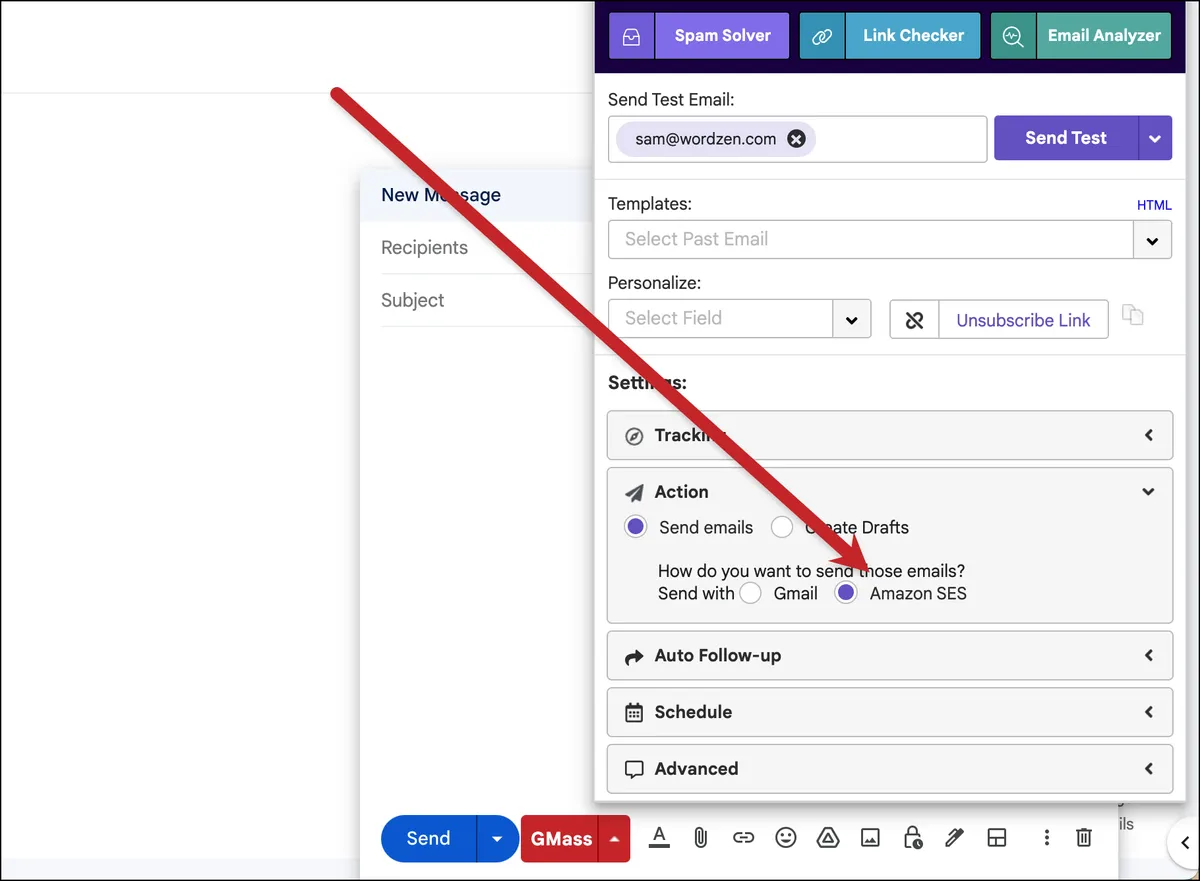
Task: Click the Email Analyzer magnifier icon
Action: click(x=1013, y=35)
